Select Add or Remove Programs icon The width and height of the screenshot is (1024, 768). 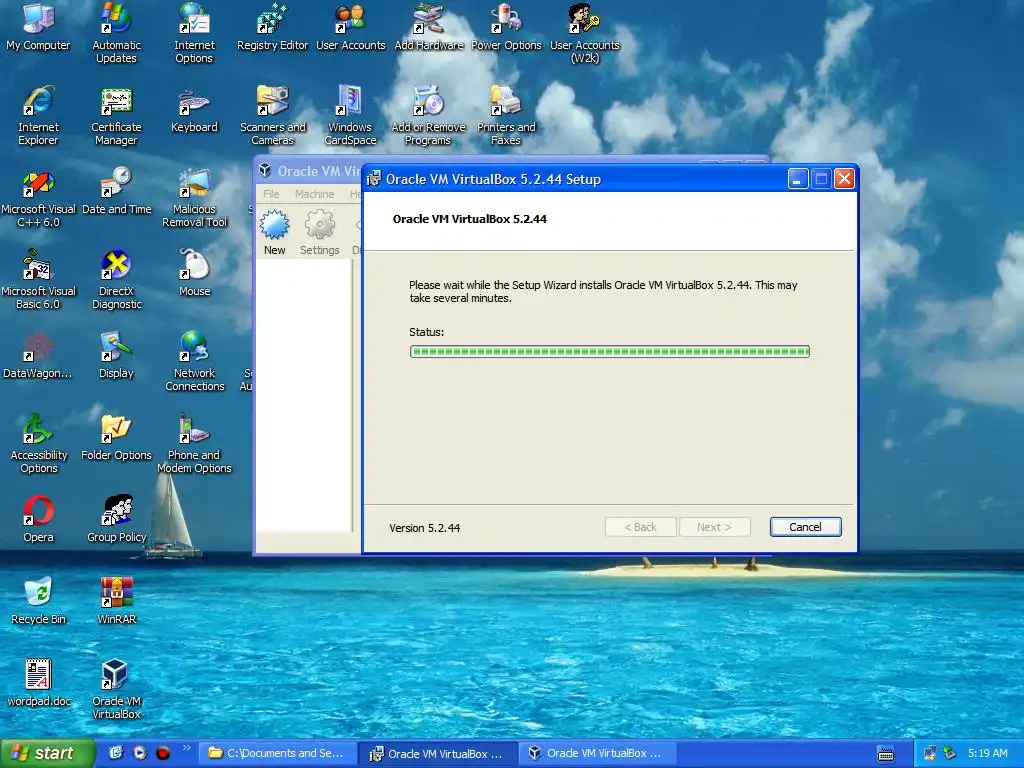point(428,115)
